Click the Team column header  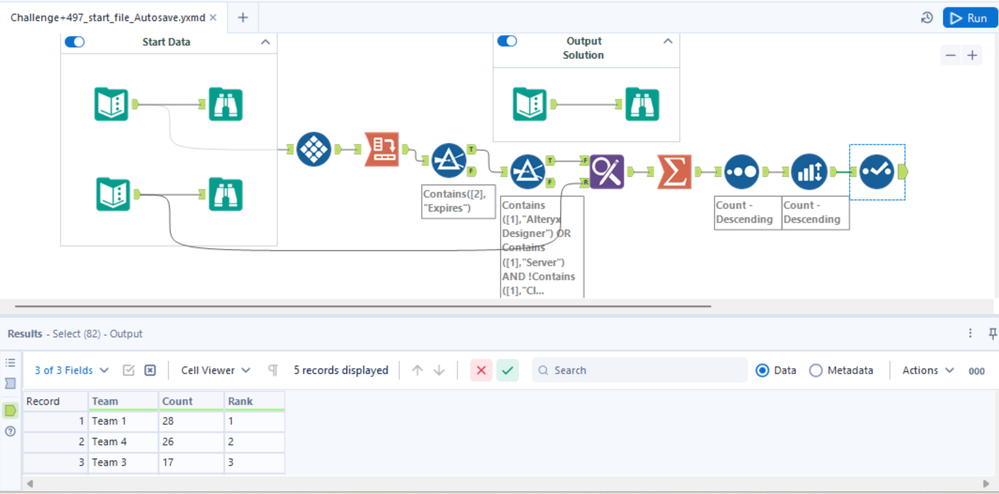pyautogui.click(x=123, y=402)
